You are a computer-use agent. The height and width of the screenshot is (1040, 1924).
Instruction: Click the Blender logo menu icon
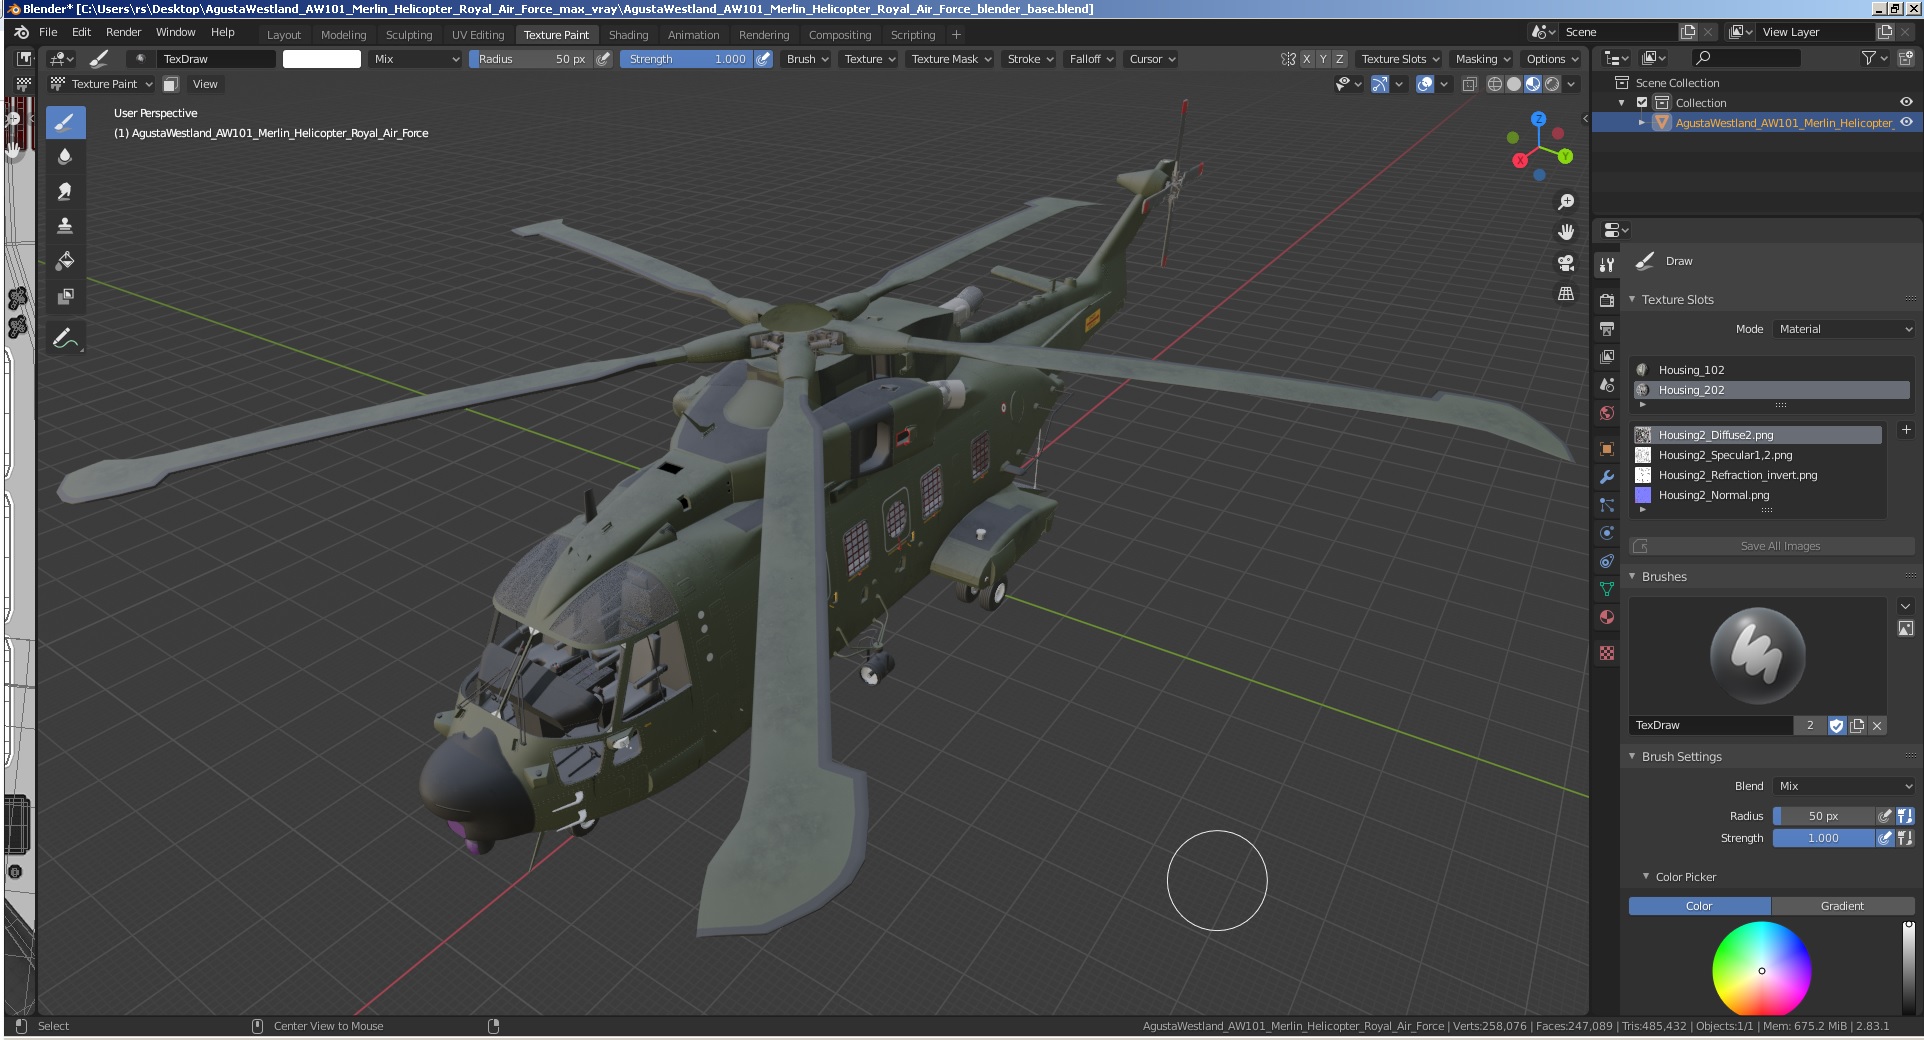[x=21, y=32]
